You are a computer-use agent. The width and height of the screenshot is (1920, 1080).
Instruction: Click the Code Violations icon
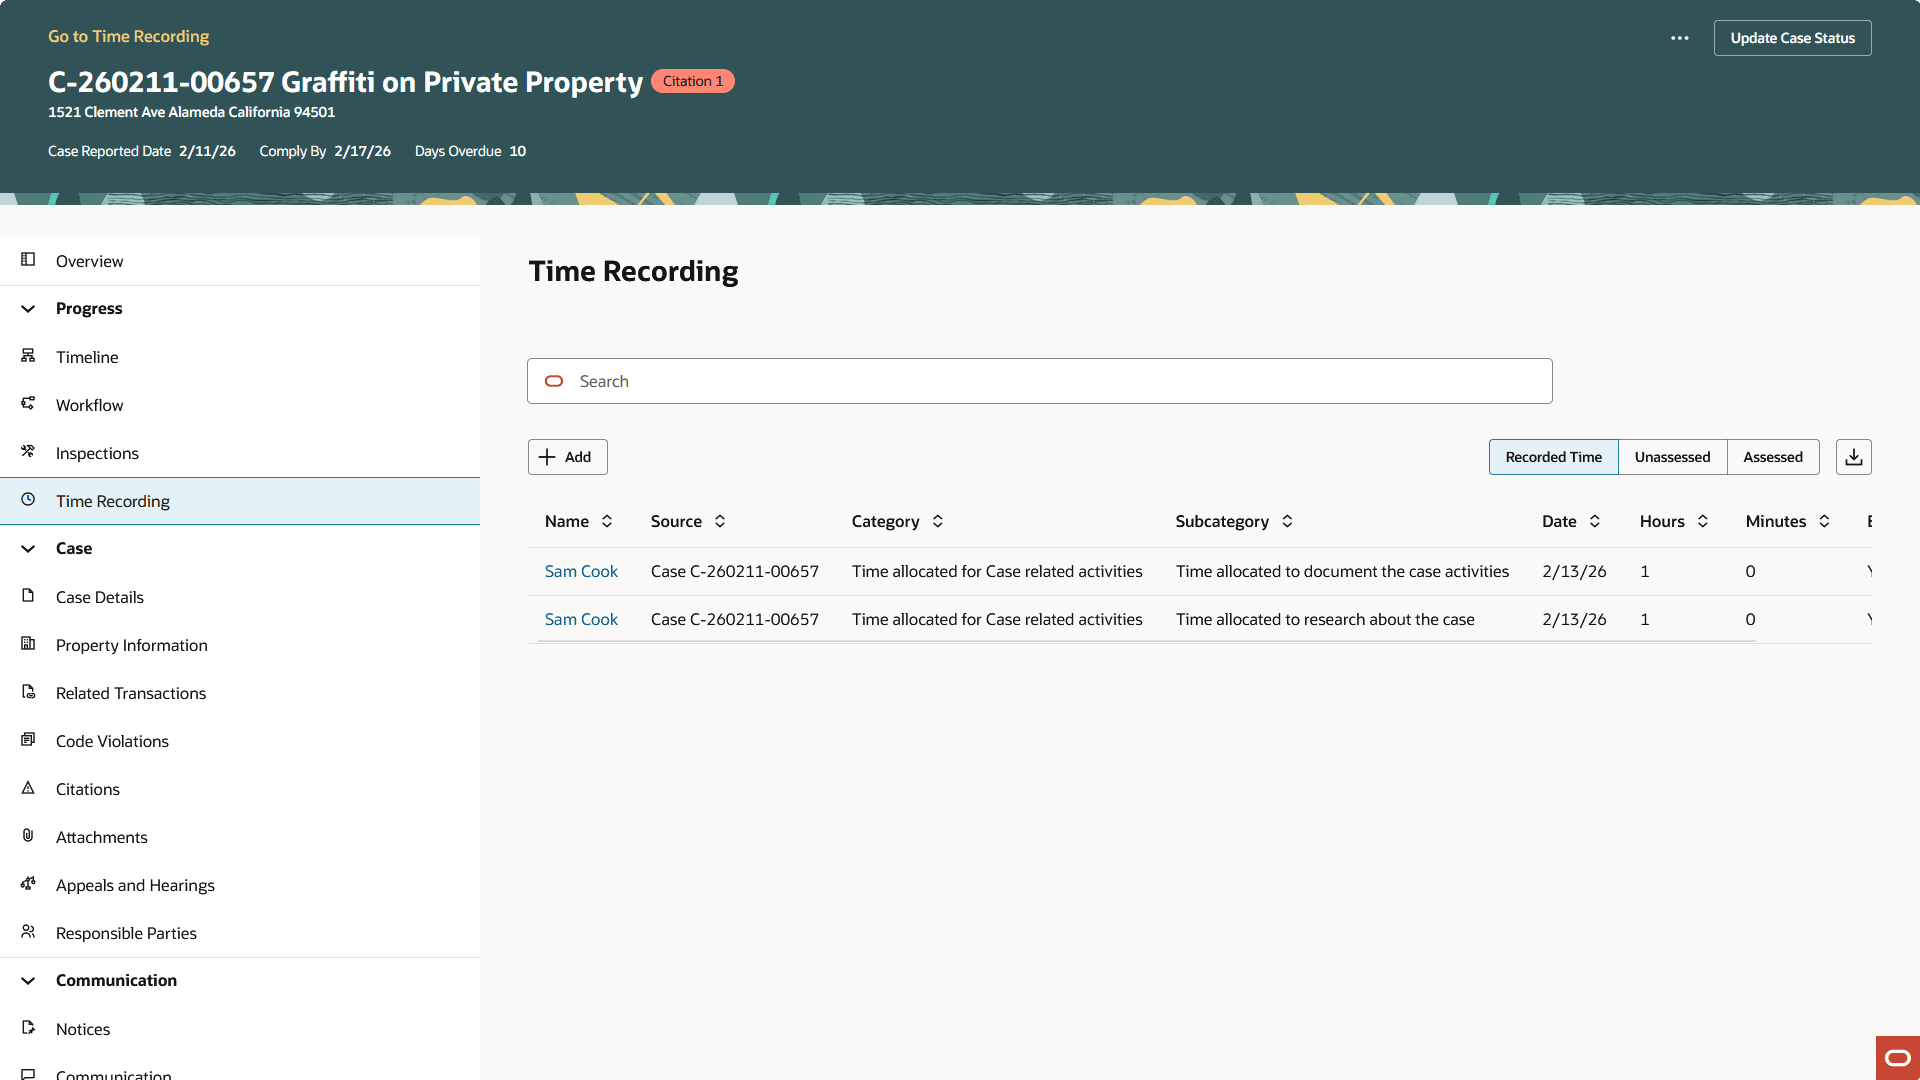tap(27, 740)
